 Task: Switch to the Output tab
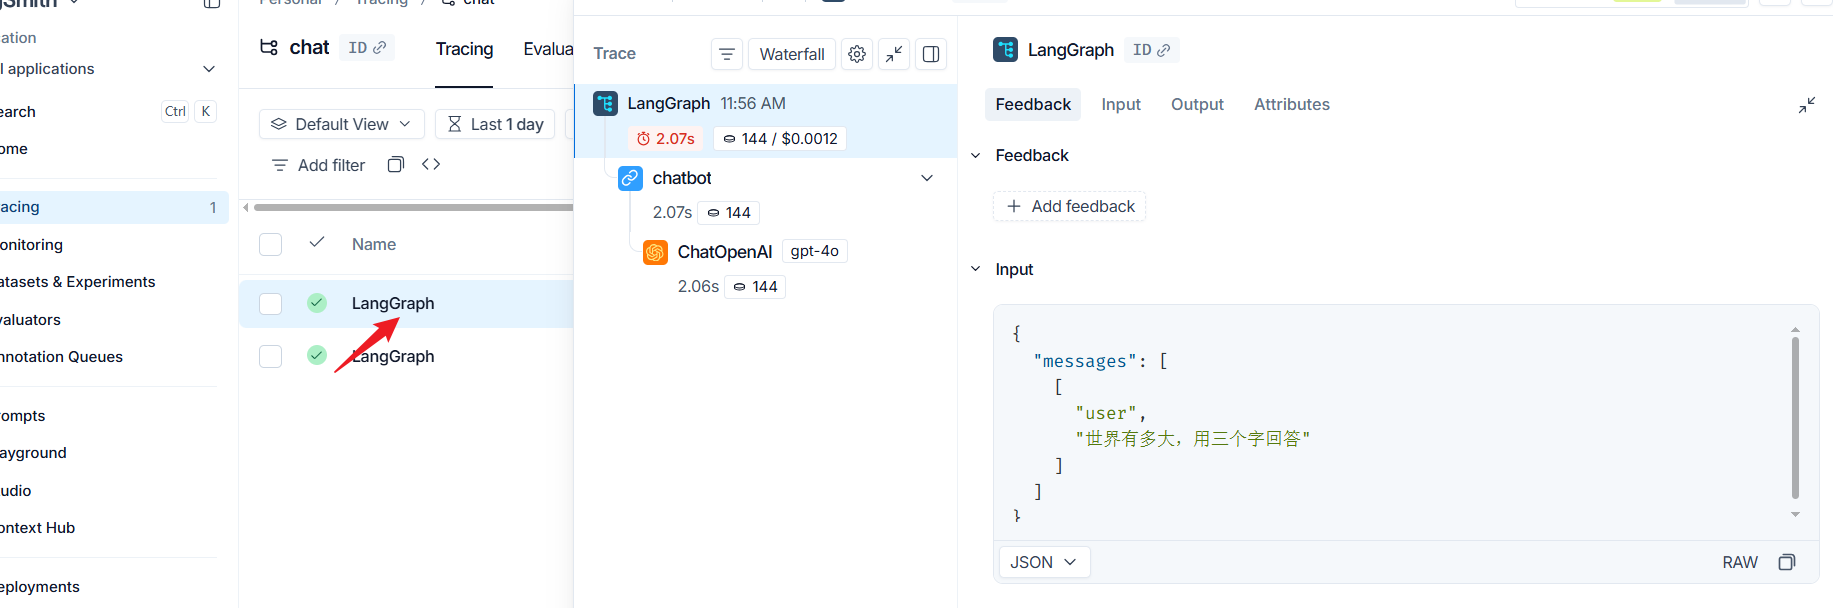pos(1197,104)
